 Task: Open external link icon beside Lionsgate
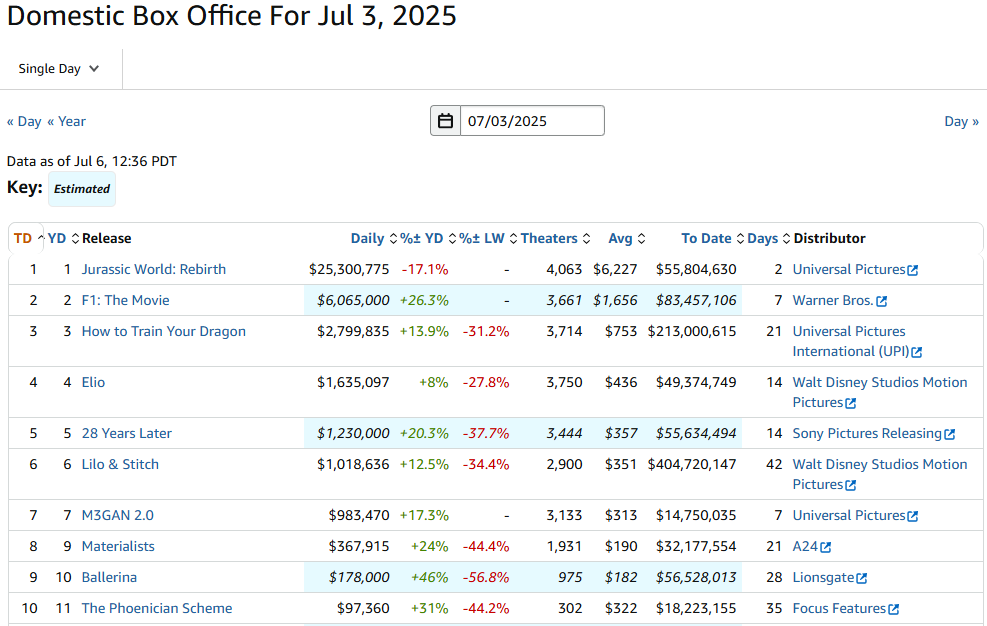(862, 579)
